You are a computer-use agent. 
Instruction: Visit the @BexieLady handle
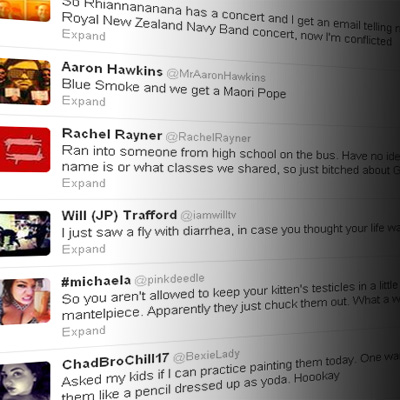(x=206, y=356)
